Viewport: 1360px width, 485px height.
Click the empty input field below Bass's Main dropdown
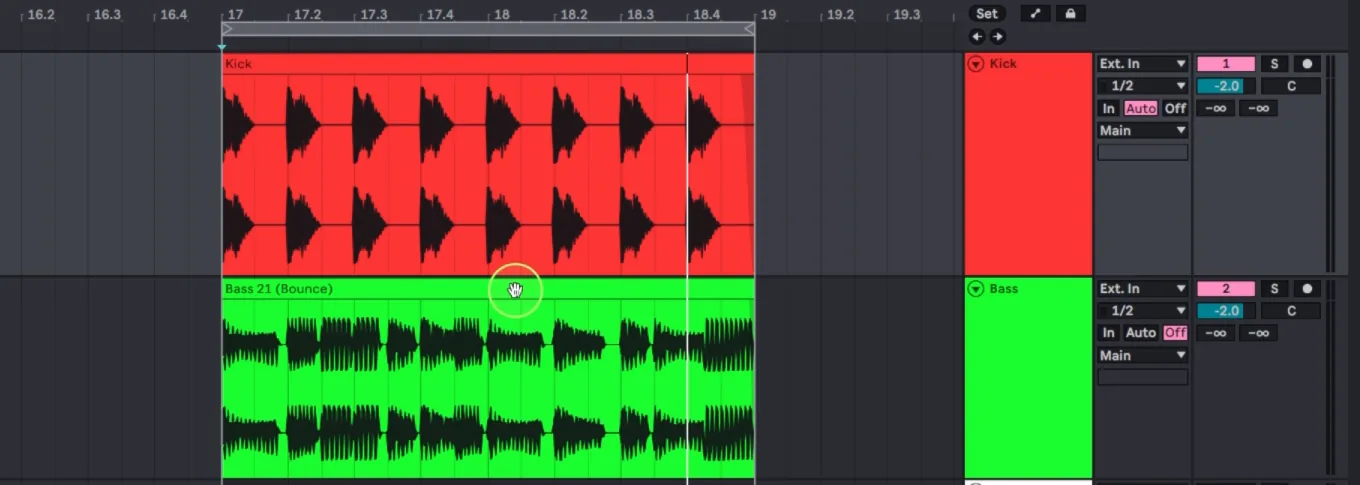point(1143,378)
